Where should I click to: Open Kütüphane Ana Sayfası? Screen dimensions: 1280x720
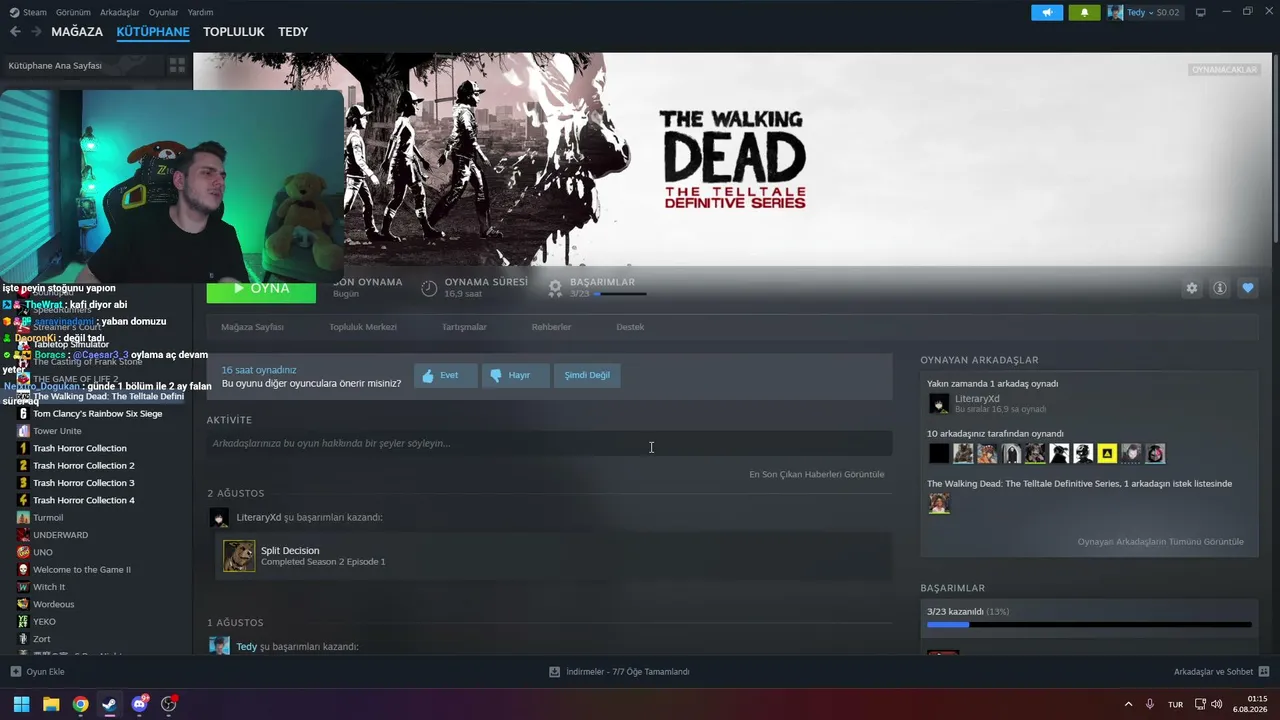[x=55, y=65]
